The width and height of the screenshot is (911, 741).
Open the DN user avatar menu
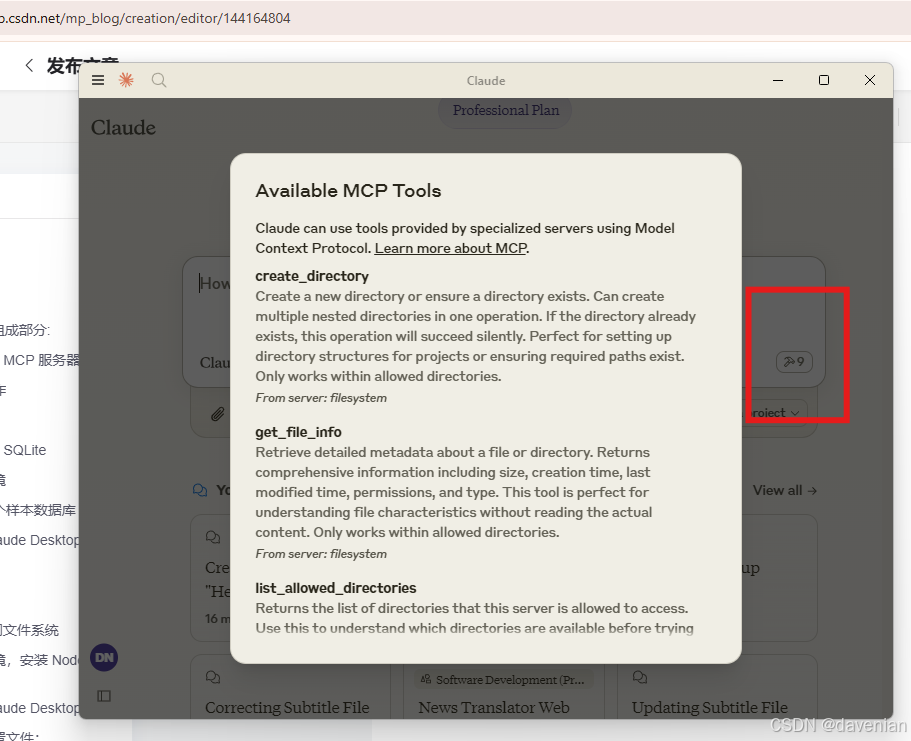click(104, 657)
